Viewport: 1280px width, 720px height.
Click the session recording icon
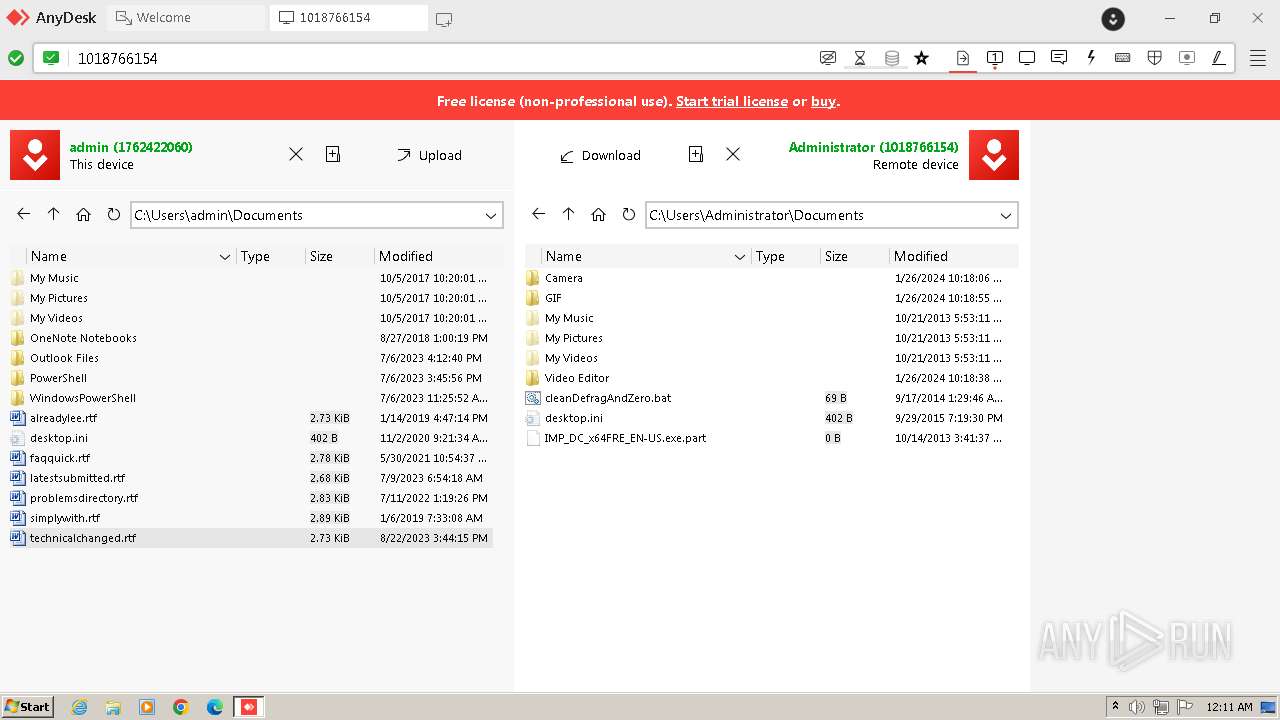point(1187,58)
